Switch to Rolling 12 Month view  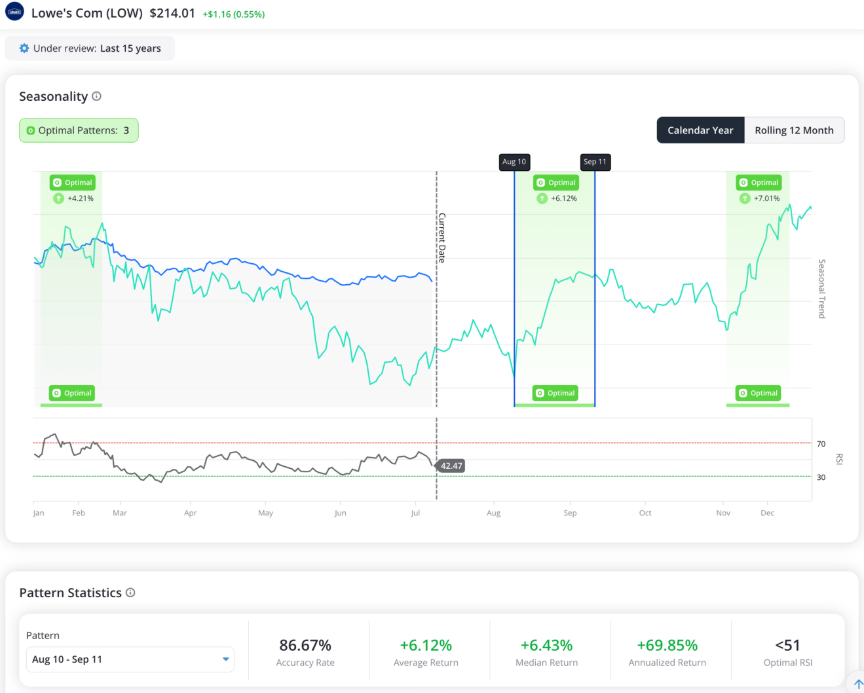point(794,131)
